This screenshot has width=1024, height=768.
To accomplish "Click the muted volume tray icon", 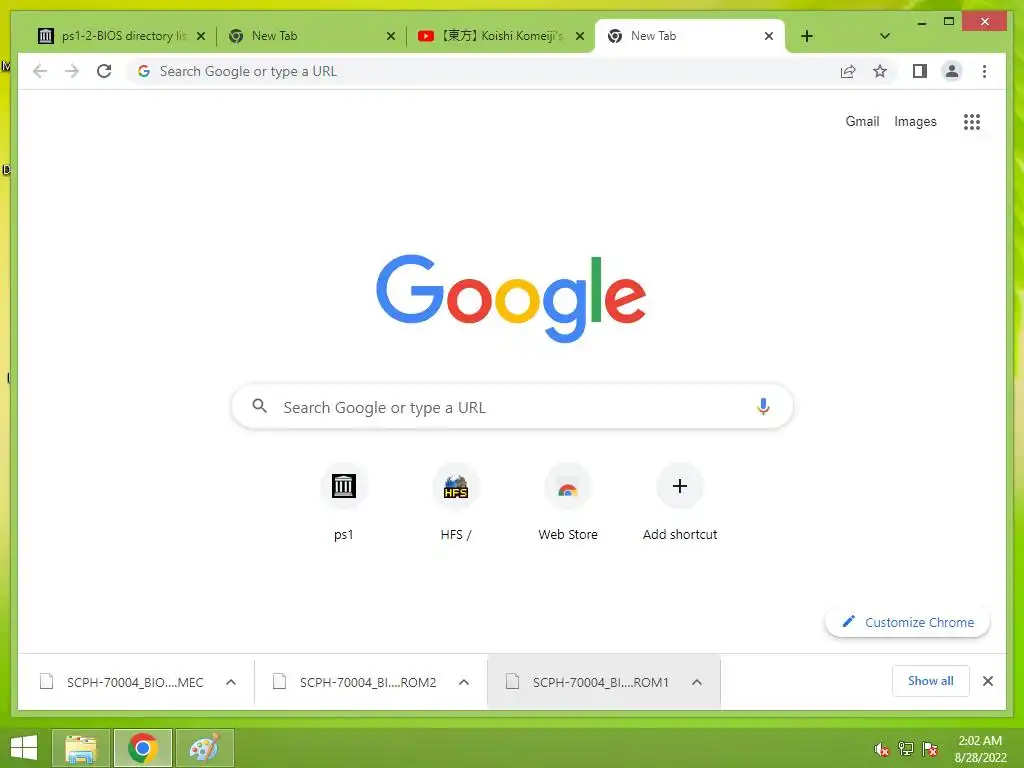I will [x=881, y=749].
